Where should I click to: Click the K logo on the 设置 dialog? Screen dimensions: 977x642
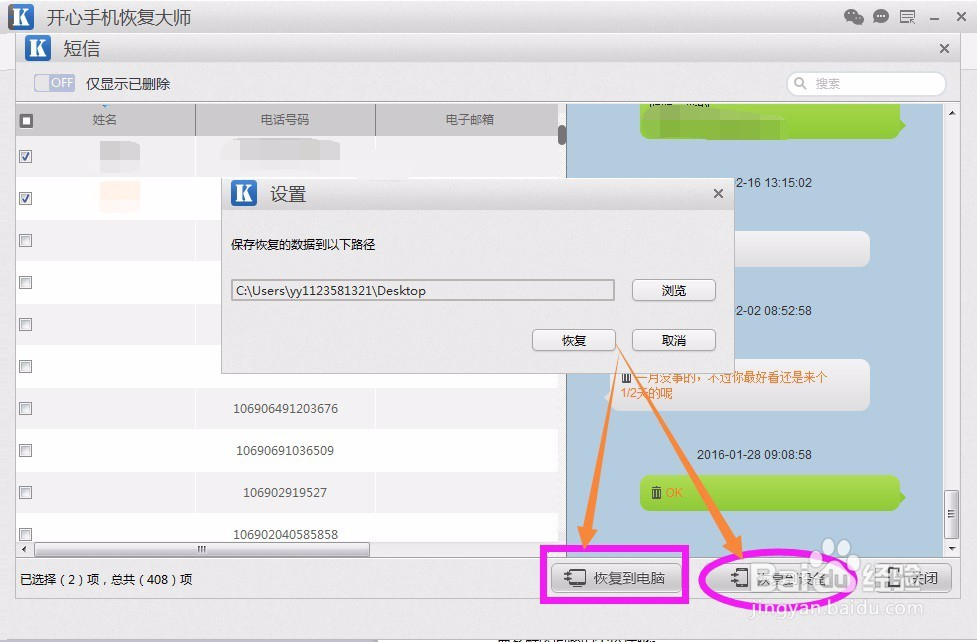243,193
